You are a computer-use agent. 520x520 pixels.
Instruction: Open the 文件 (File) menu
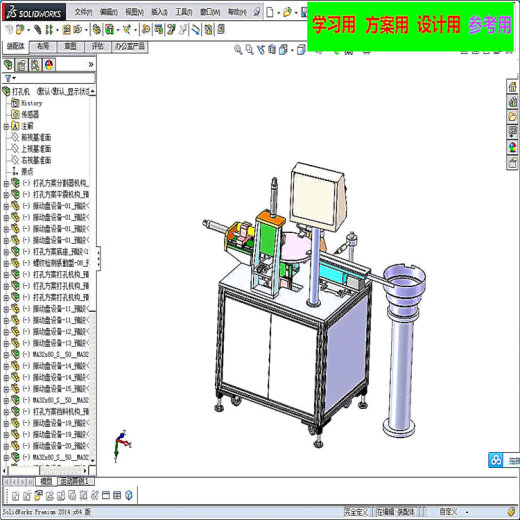[x=83, y=12]
